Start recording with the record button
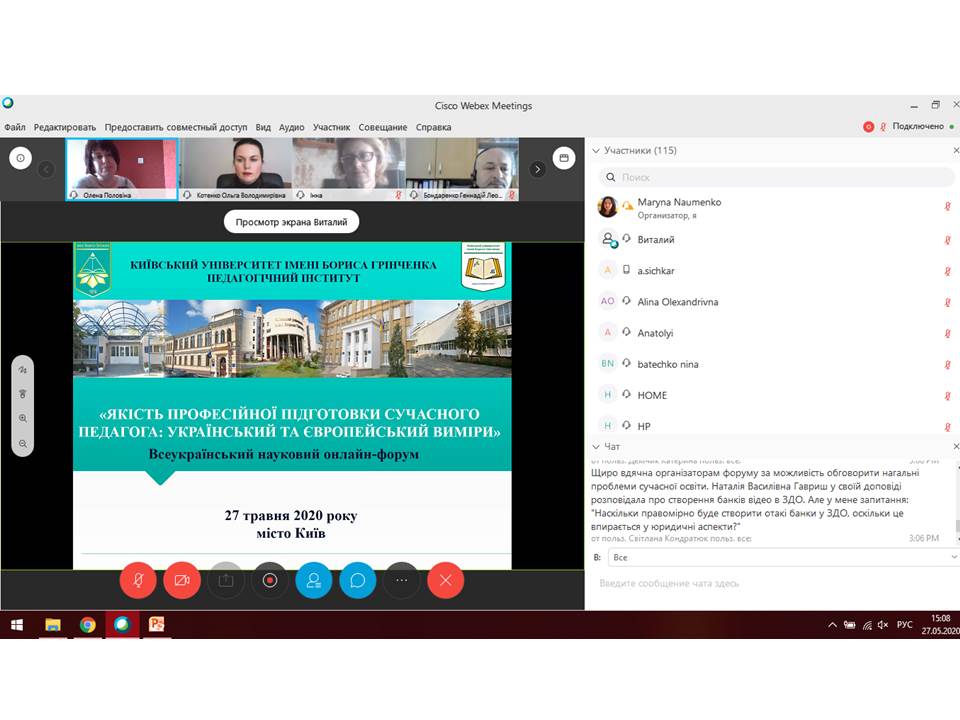960x720 pixels. coord(270,579)
